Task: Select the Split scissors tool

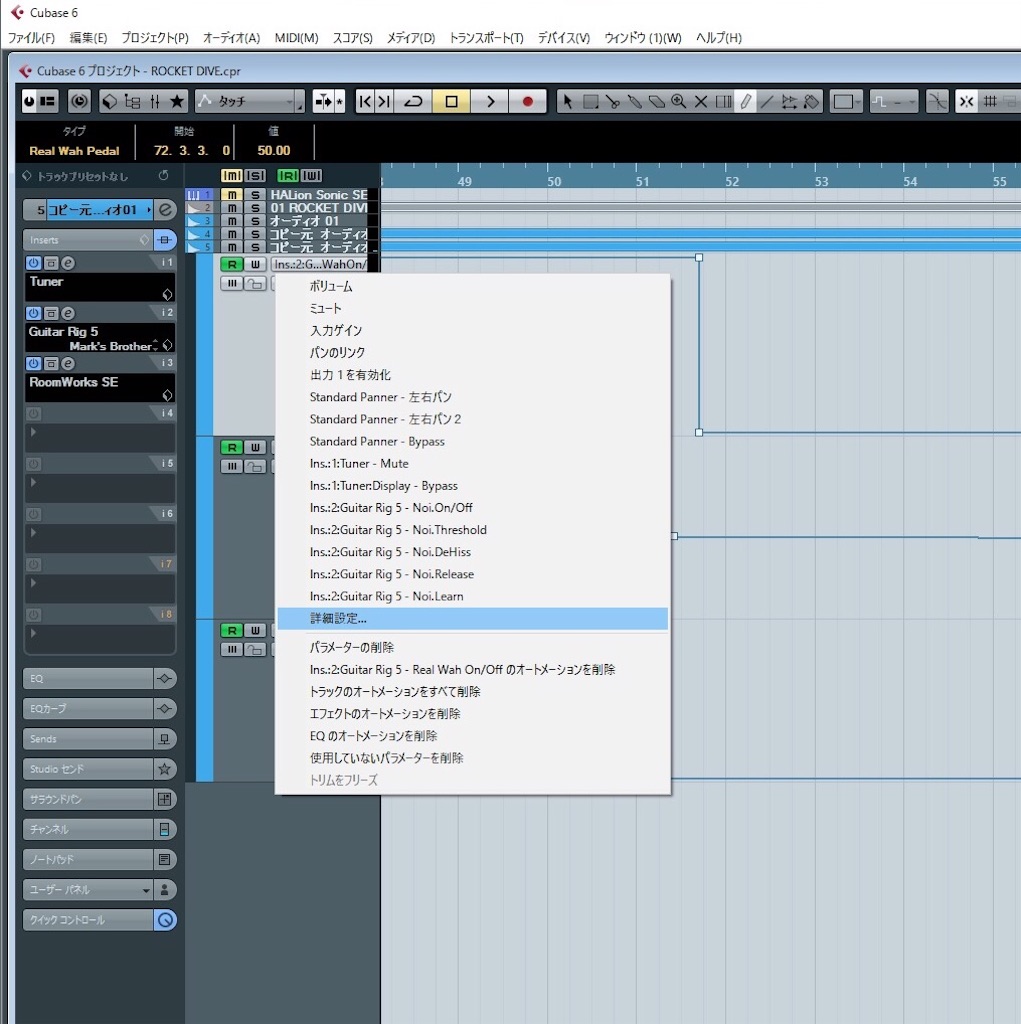Action: click(612, 101)
